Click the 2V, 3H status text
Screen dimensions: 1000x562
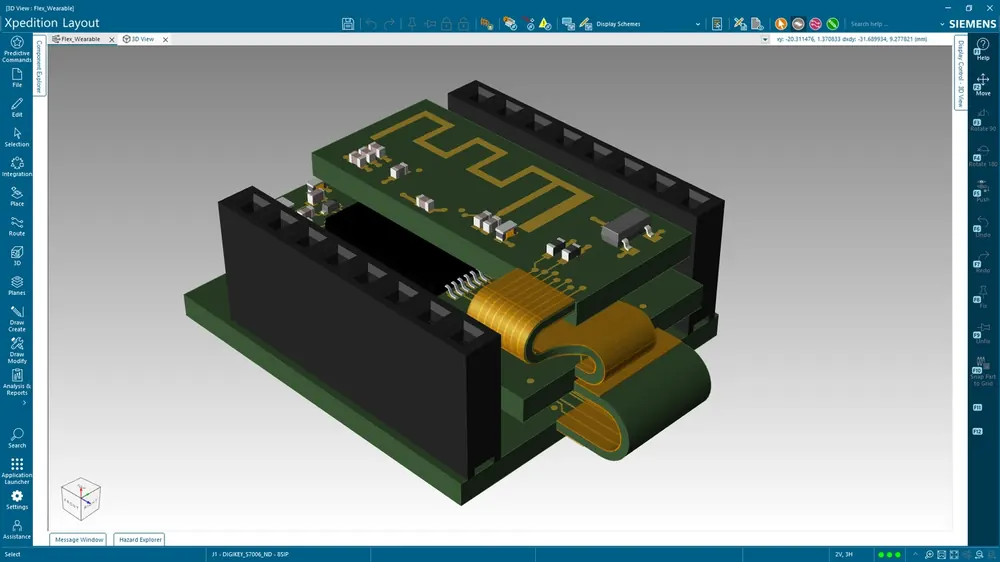coord(844,555)
